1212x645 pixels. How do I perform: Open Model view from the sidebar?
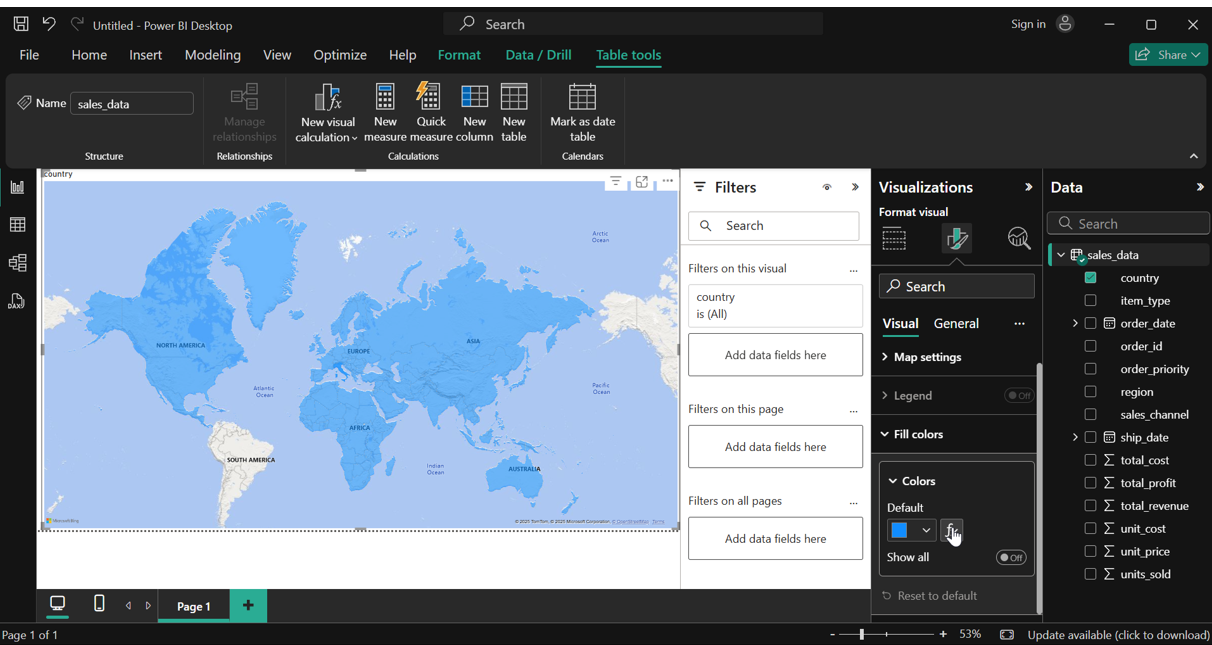(x=17, y=262)
